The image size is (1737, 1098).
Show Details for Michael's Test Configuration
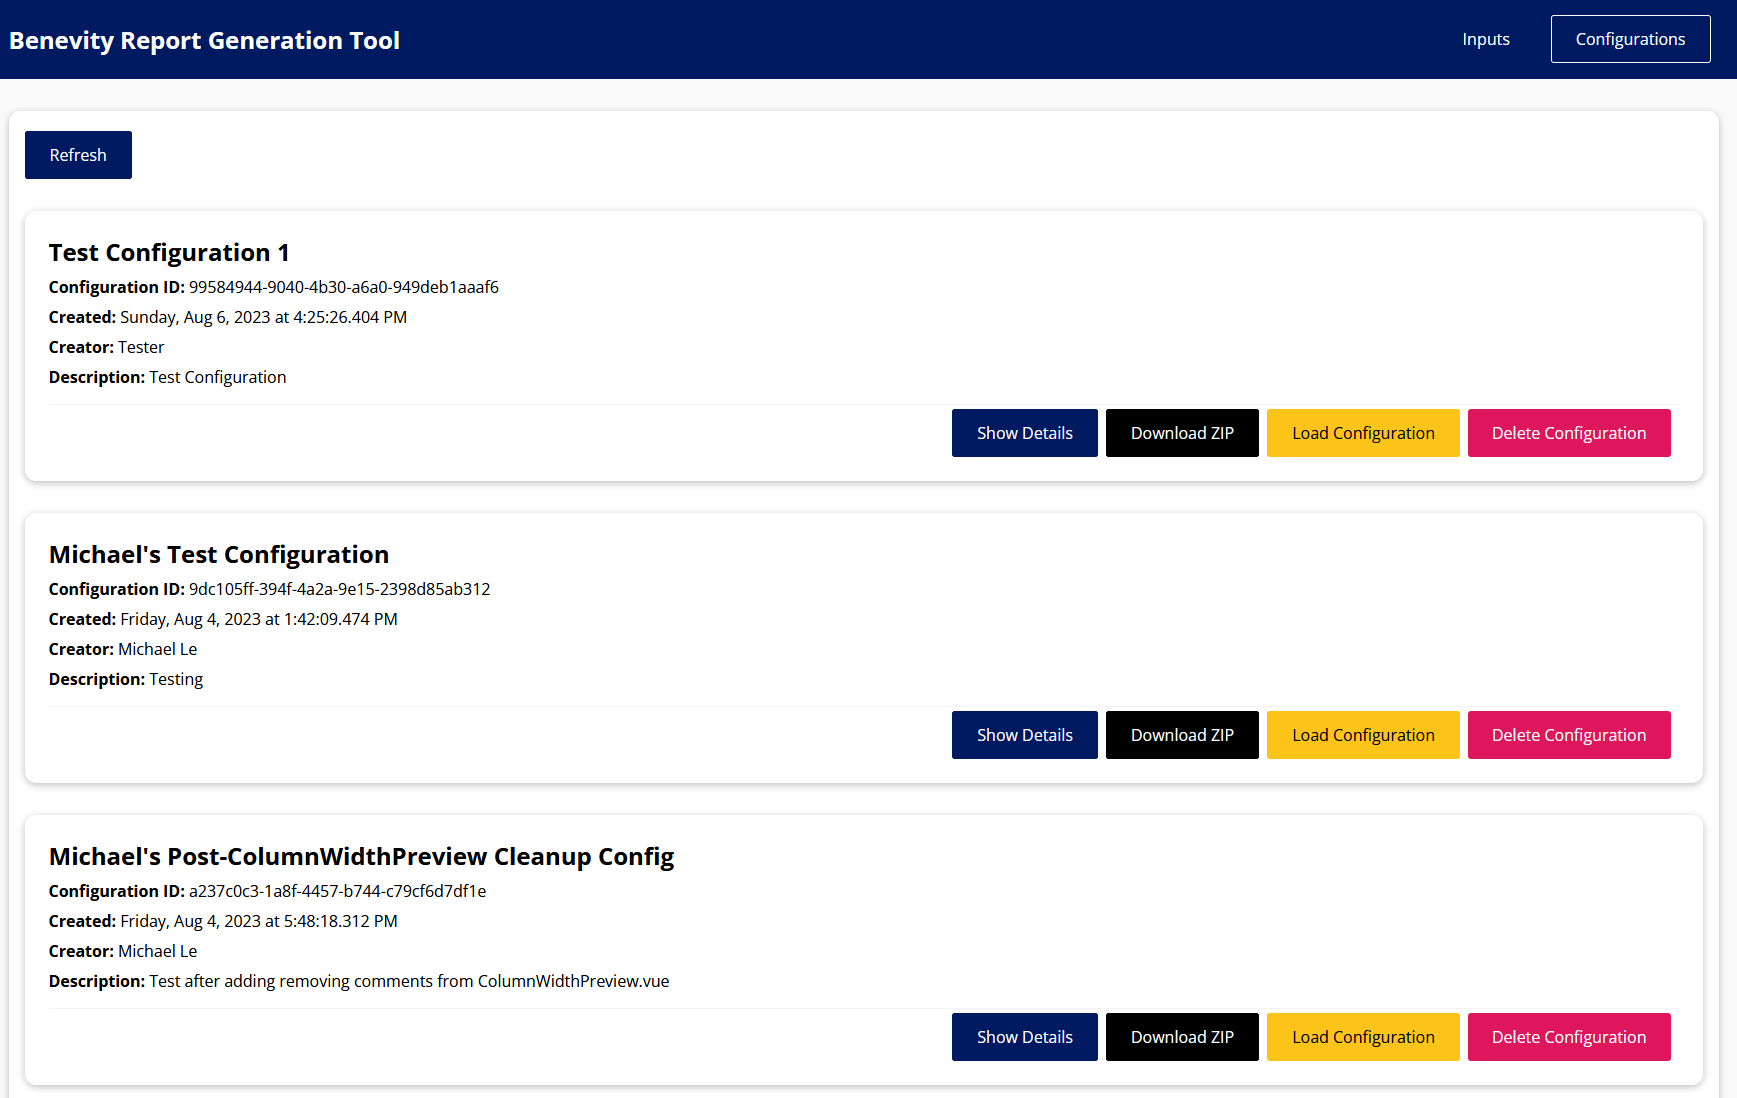(1024, 735)
